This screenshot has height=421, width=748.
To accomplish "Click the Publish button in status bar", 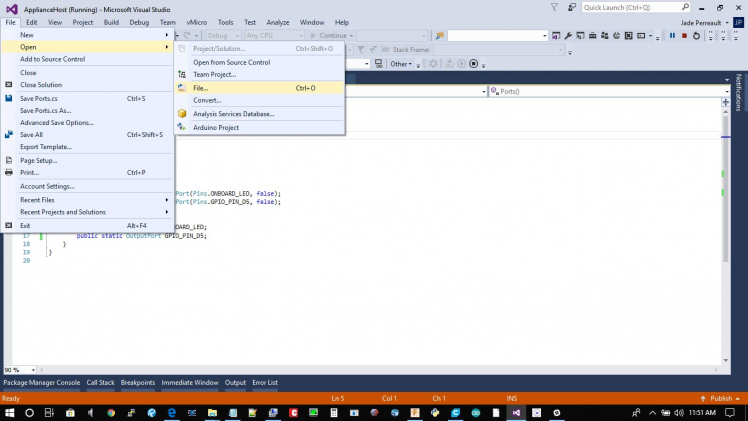I will click(721, 398).
